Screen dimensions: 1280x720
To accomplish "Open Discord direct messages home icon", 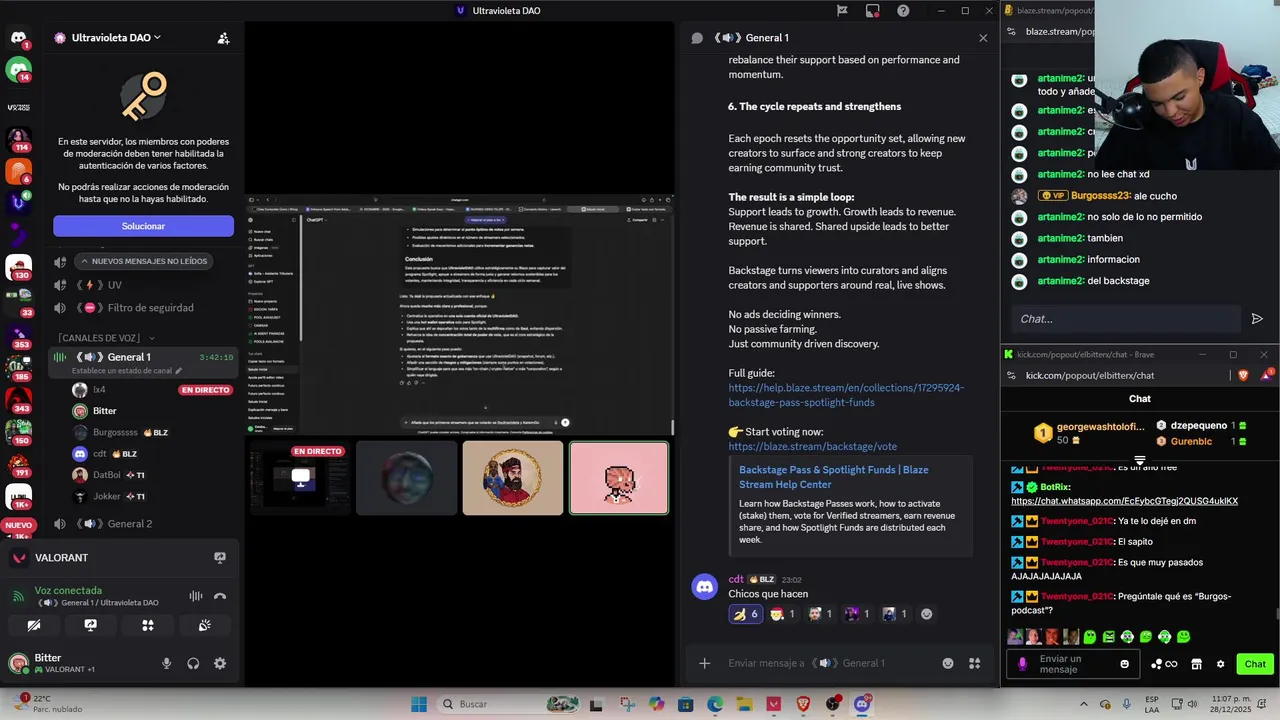I will 19,38.
